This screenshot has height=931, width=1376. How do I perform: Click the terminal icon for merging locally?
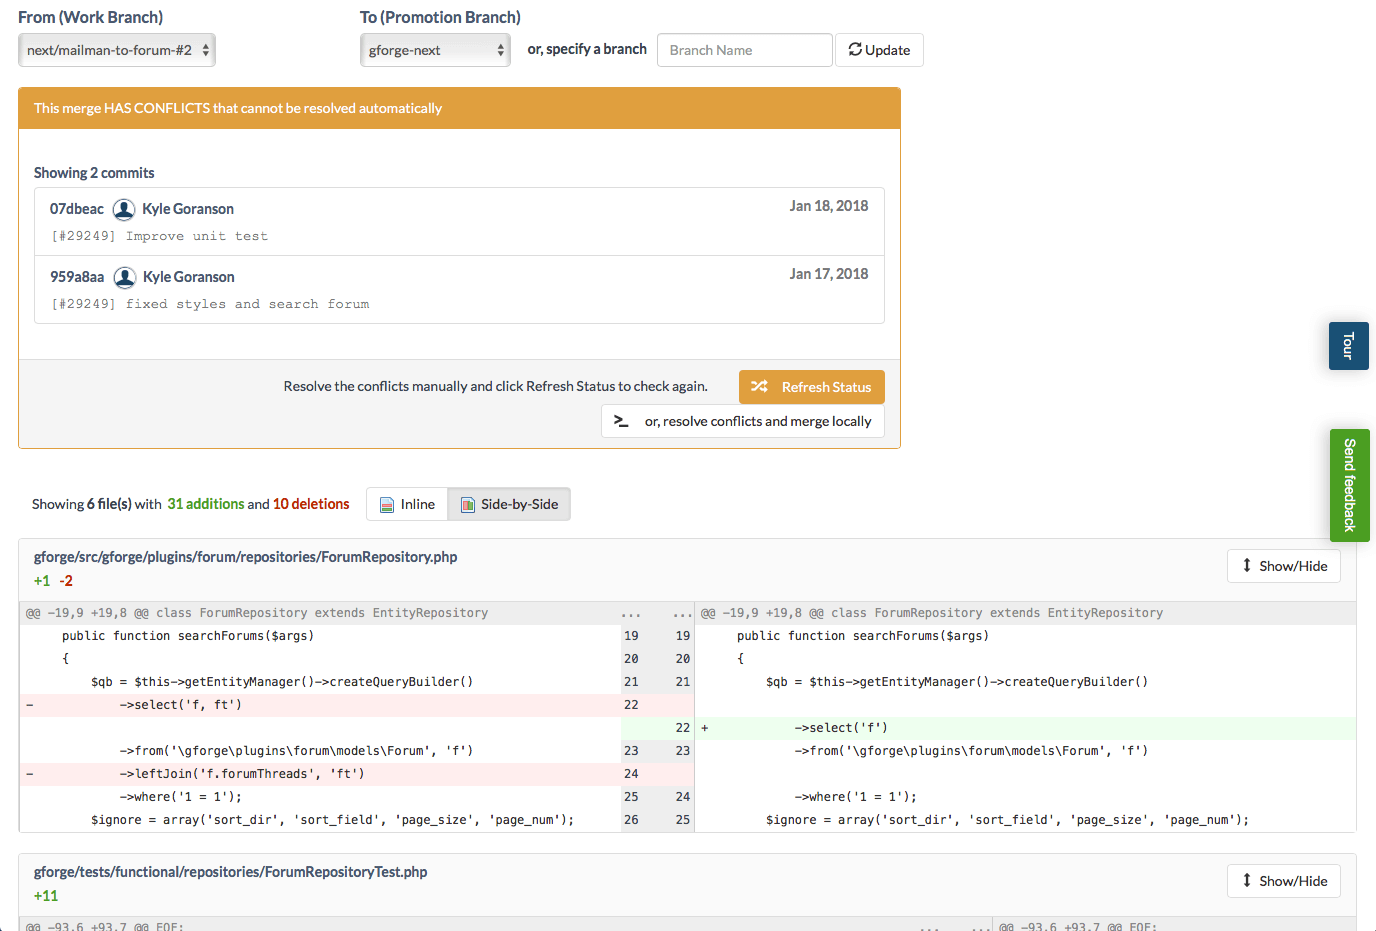coord(620,421)
